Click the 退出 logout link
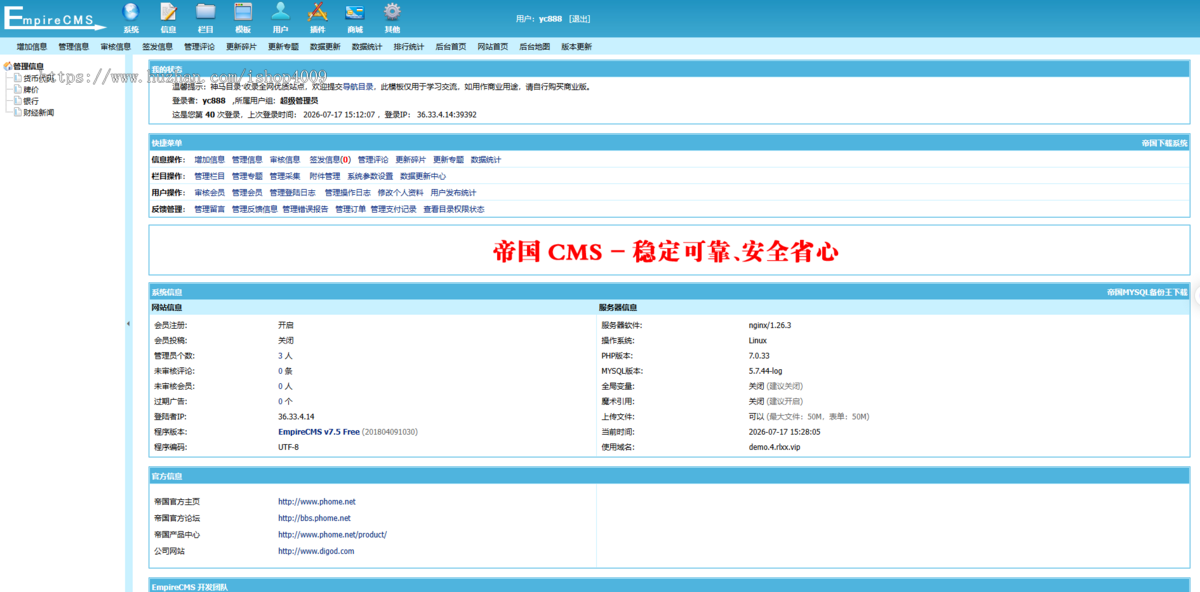Viewport: 1200px width, 592px height. coord(580,18)
